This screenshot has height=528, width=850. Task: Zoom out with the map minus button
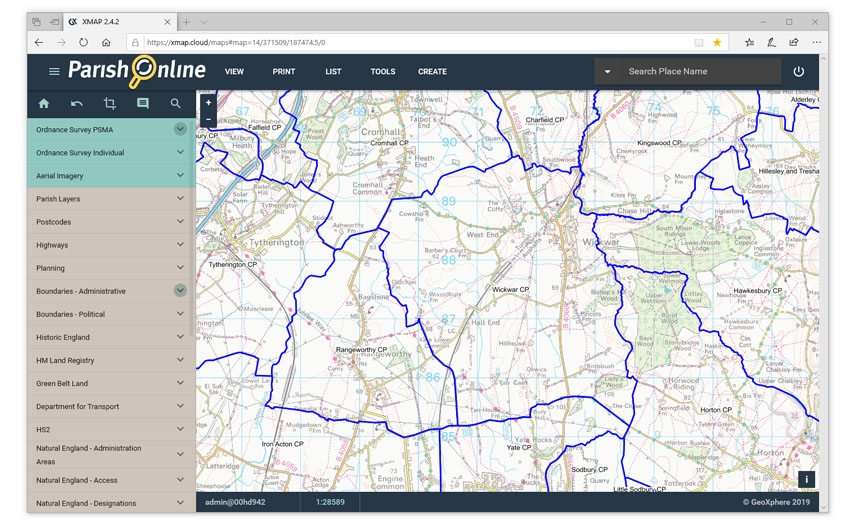[x=208, y=119]
